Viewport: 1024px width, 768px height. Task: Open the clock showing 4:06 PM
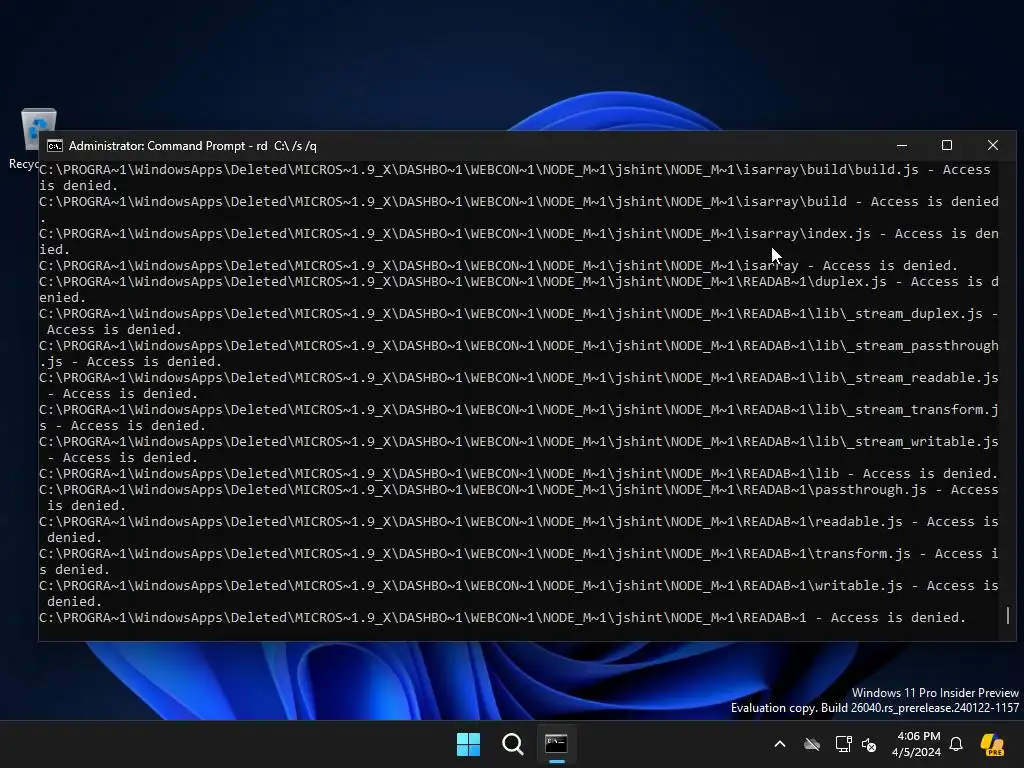coord(918,736)
